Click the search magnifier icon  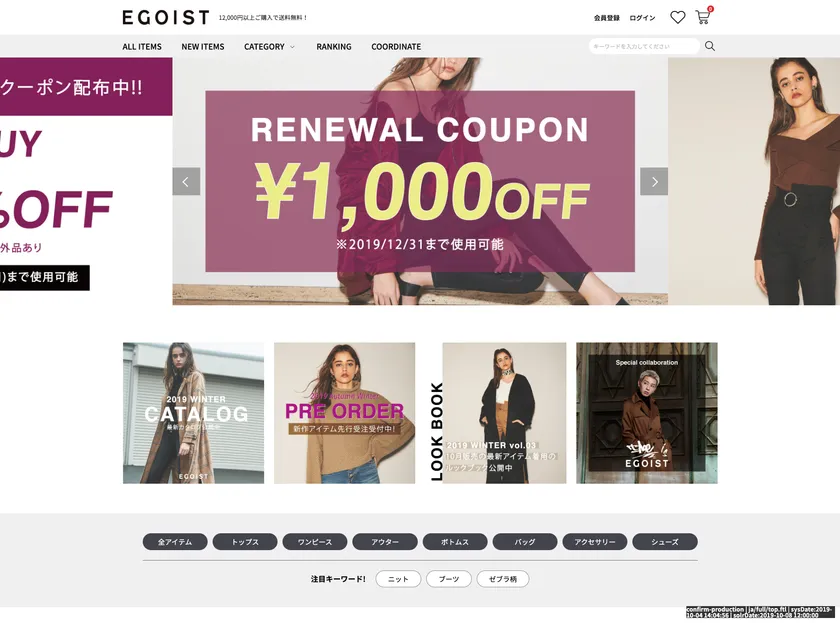(x=710, y=46)
